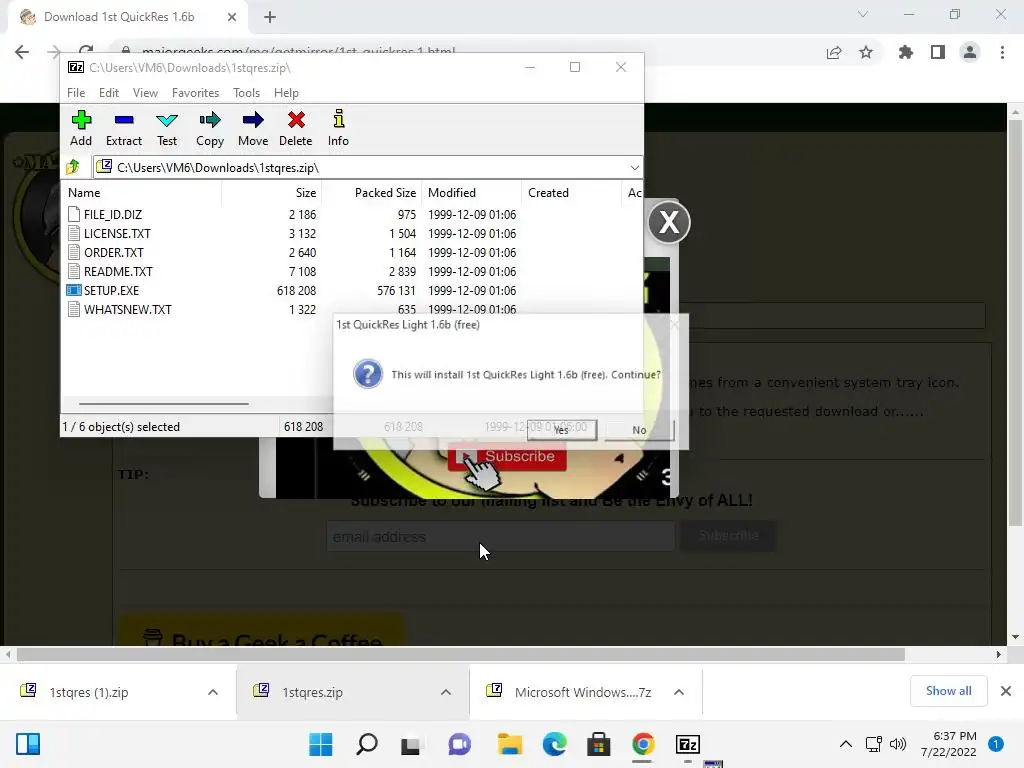1024x768 pixels.
Task: Go back in Chrome browser
Action: pyautogui.click(x=22, y=52)
